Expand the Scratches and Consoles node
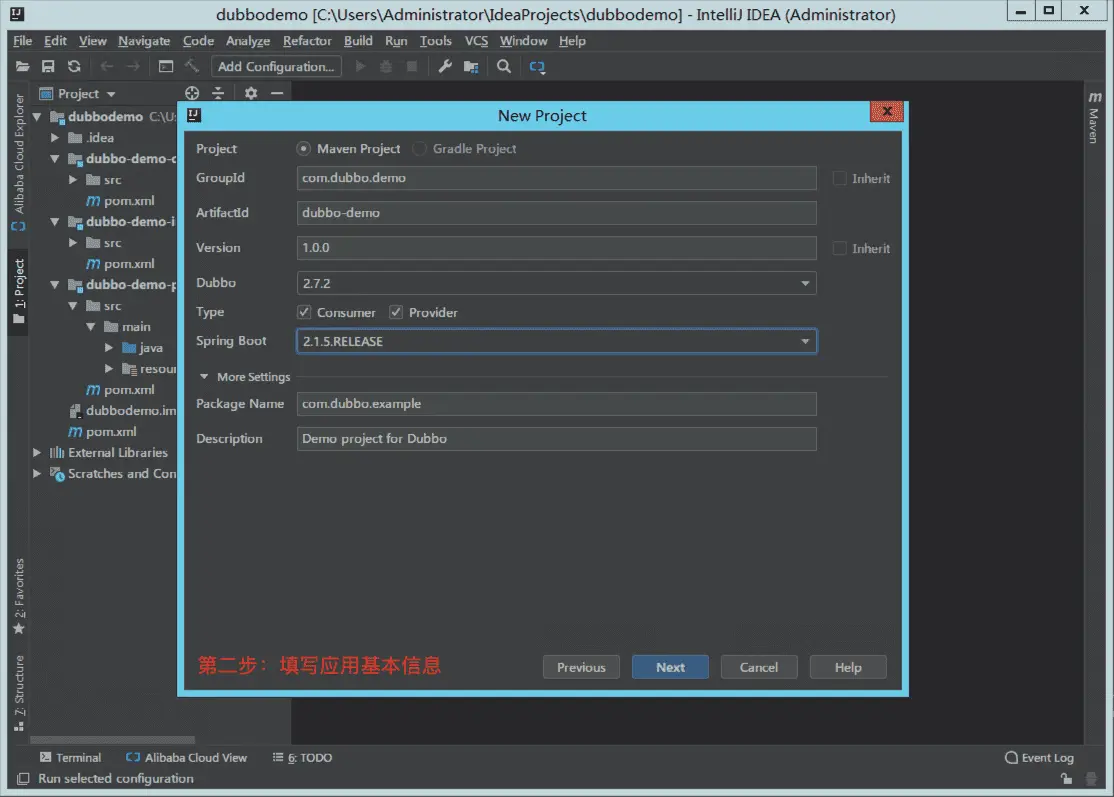The height and width of the screenshot is (797, 1114). click(x=37, y=474)
